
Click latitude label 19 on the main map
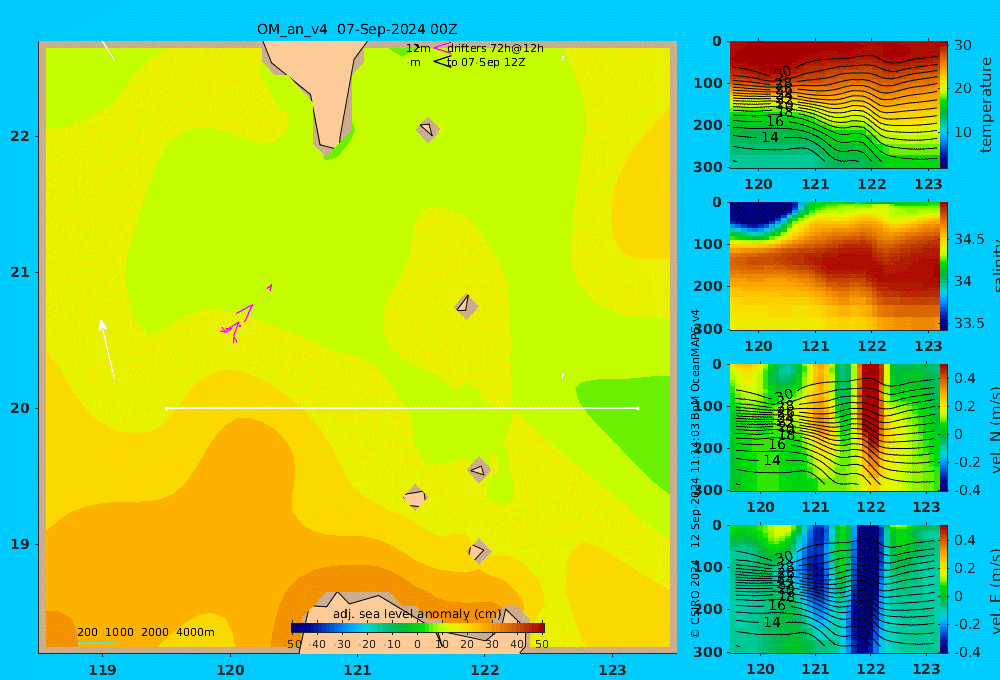20,544
